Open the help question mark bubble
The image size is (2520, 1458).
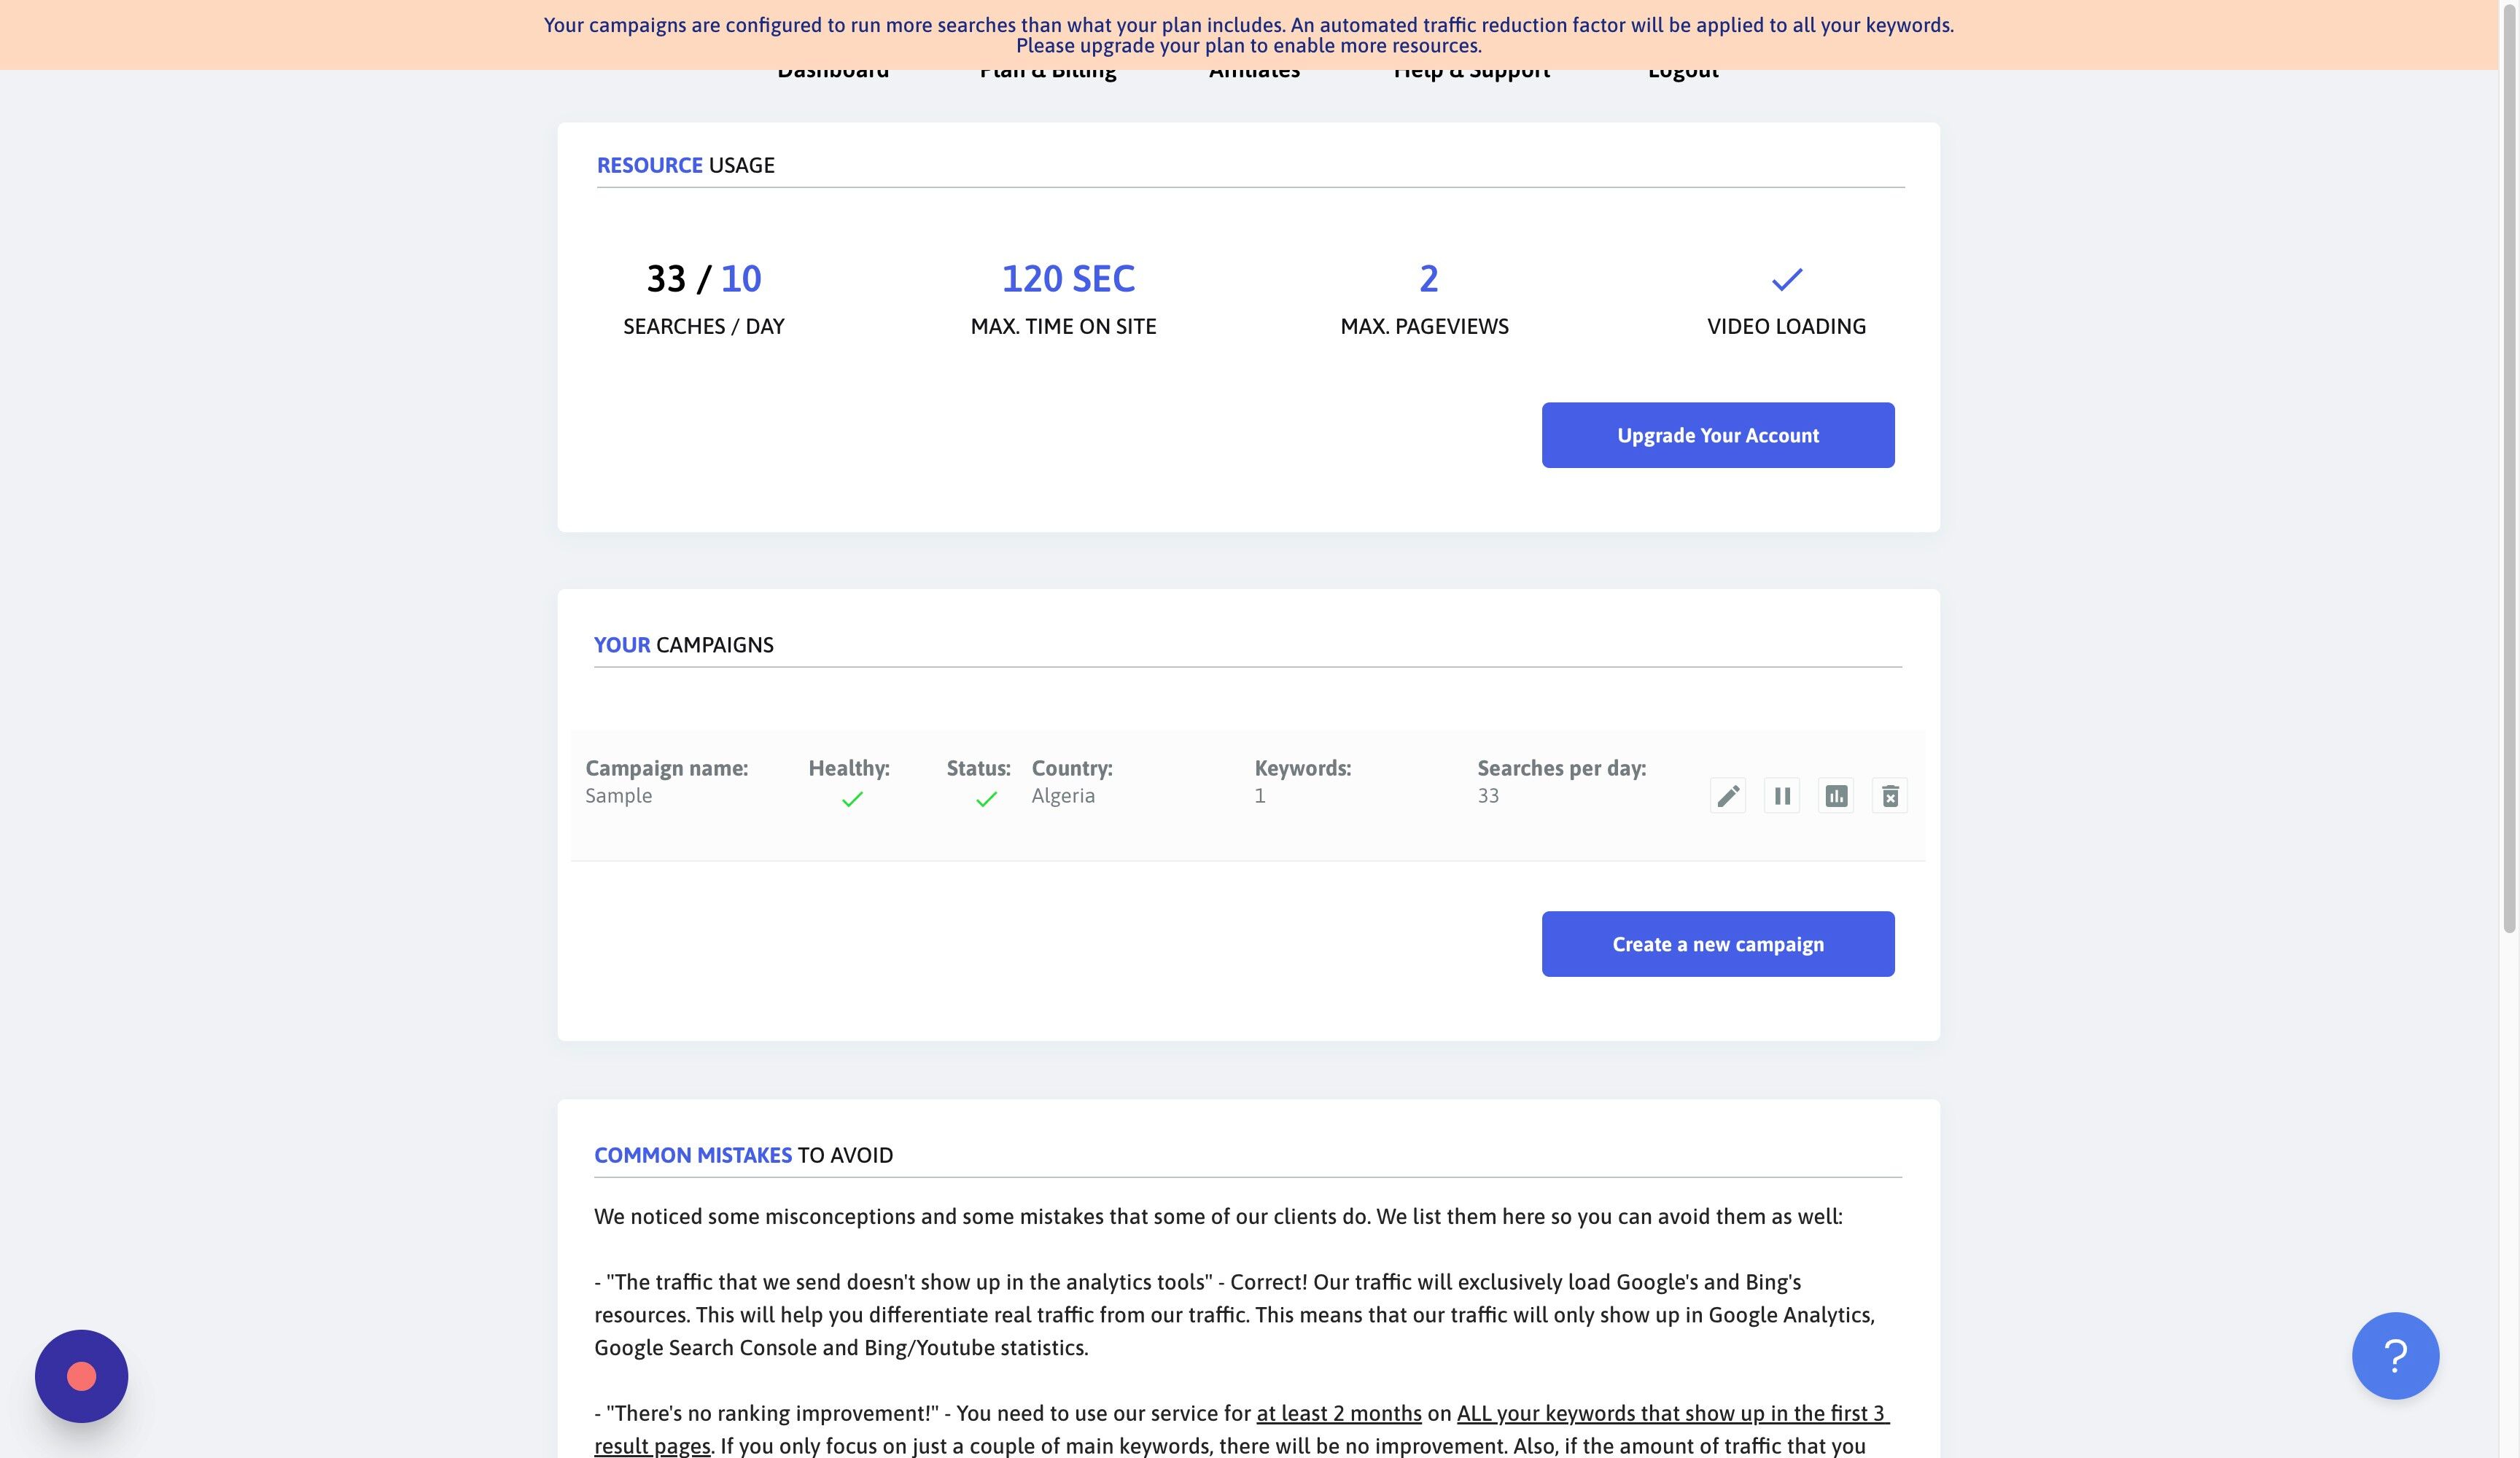2395,1356
